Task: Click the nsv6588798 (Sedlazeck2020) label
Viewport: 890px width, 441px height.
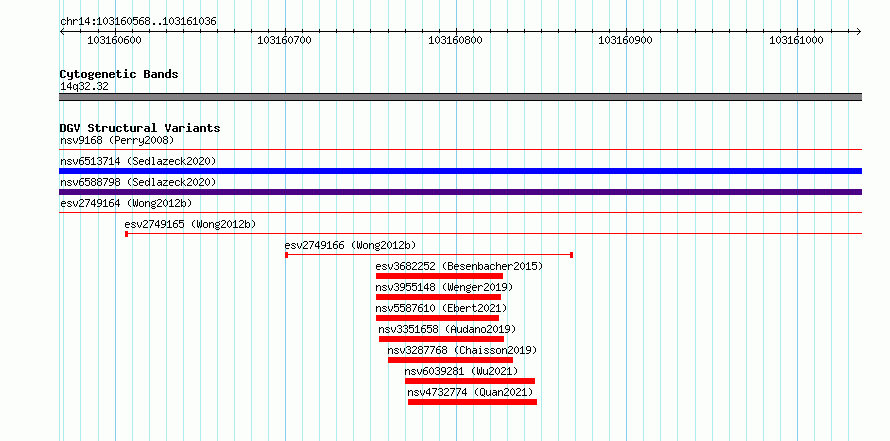Action: 138,182
